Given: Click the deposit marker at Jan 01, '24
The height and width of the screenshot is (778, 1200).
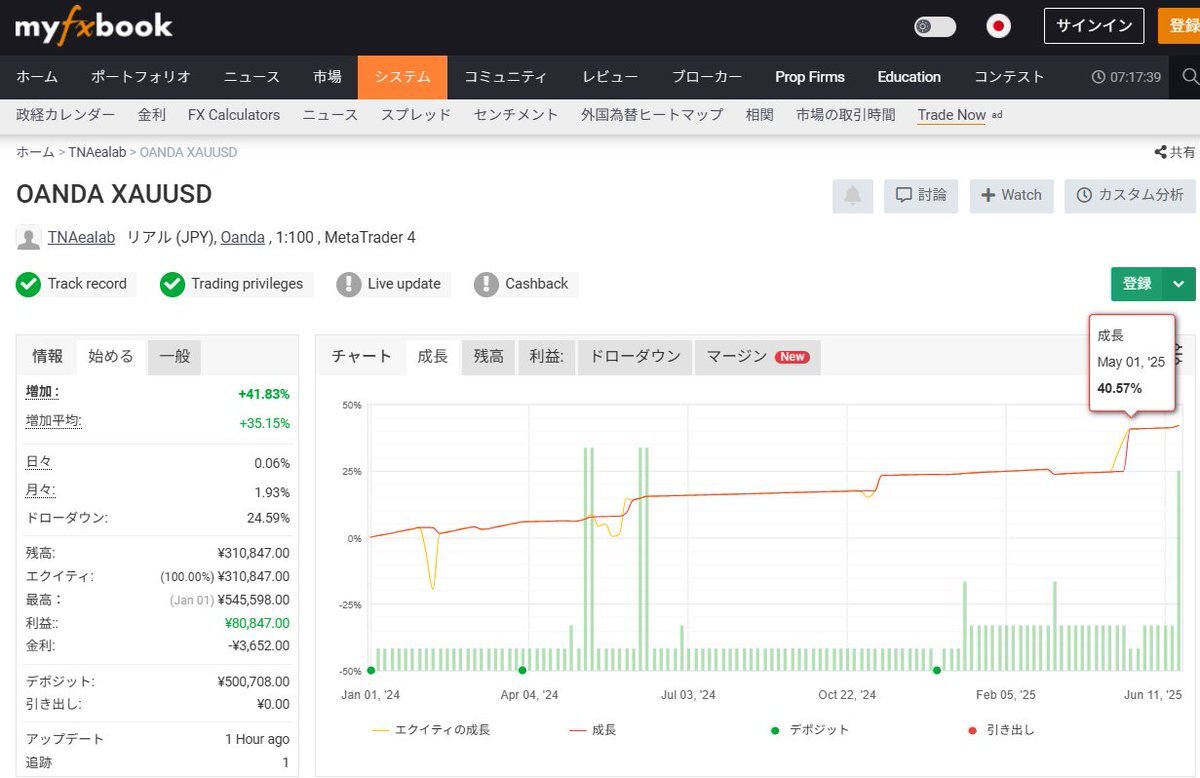Looking at the screenshot, I should click(371, 670).
